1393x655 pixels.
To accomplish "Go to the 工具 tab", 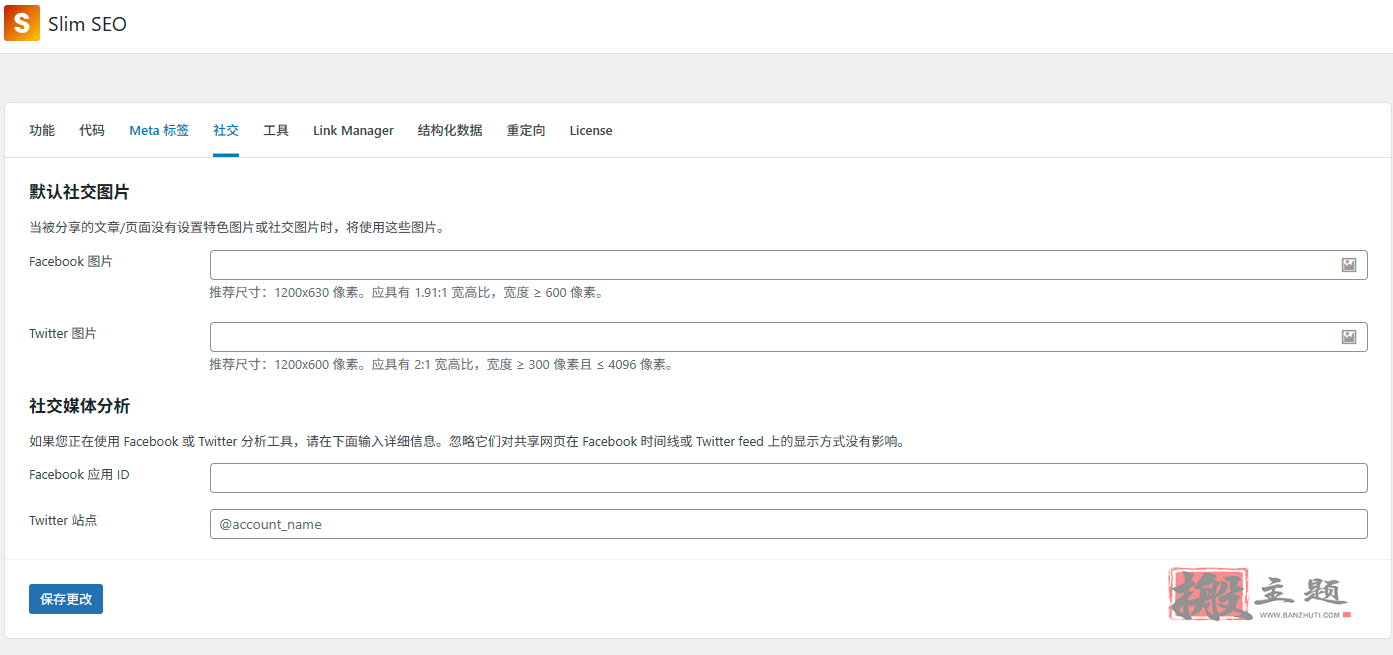I will point(276,131).
